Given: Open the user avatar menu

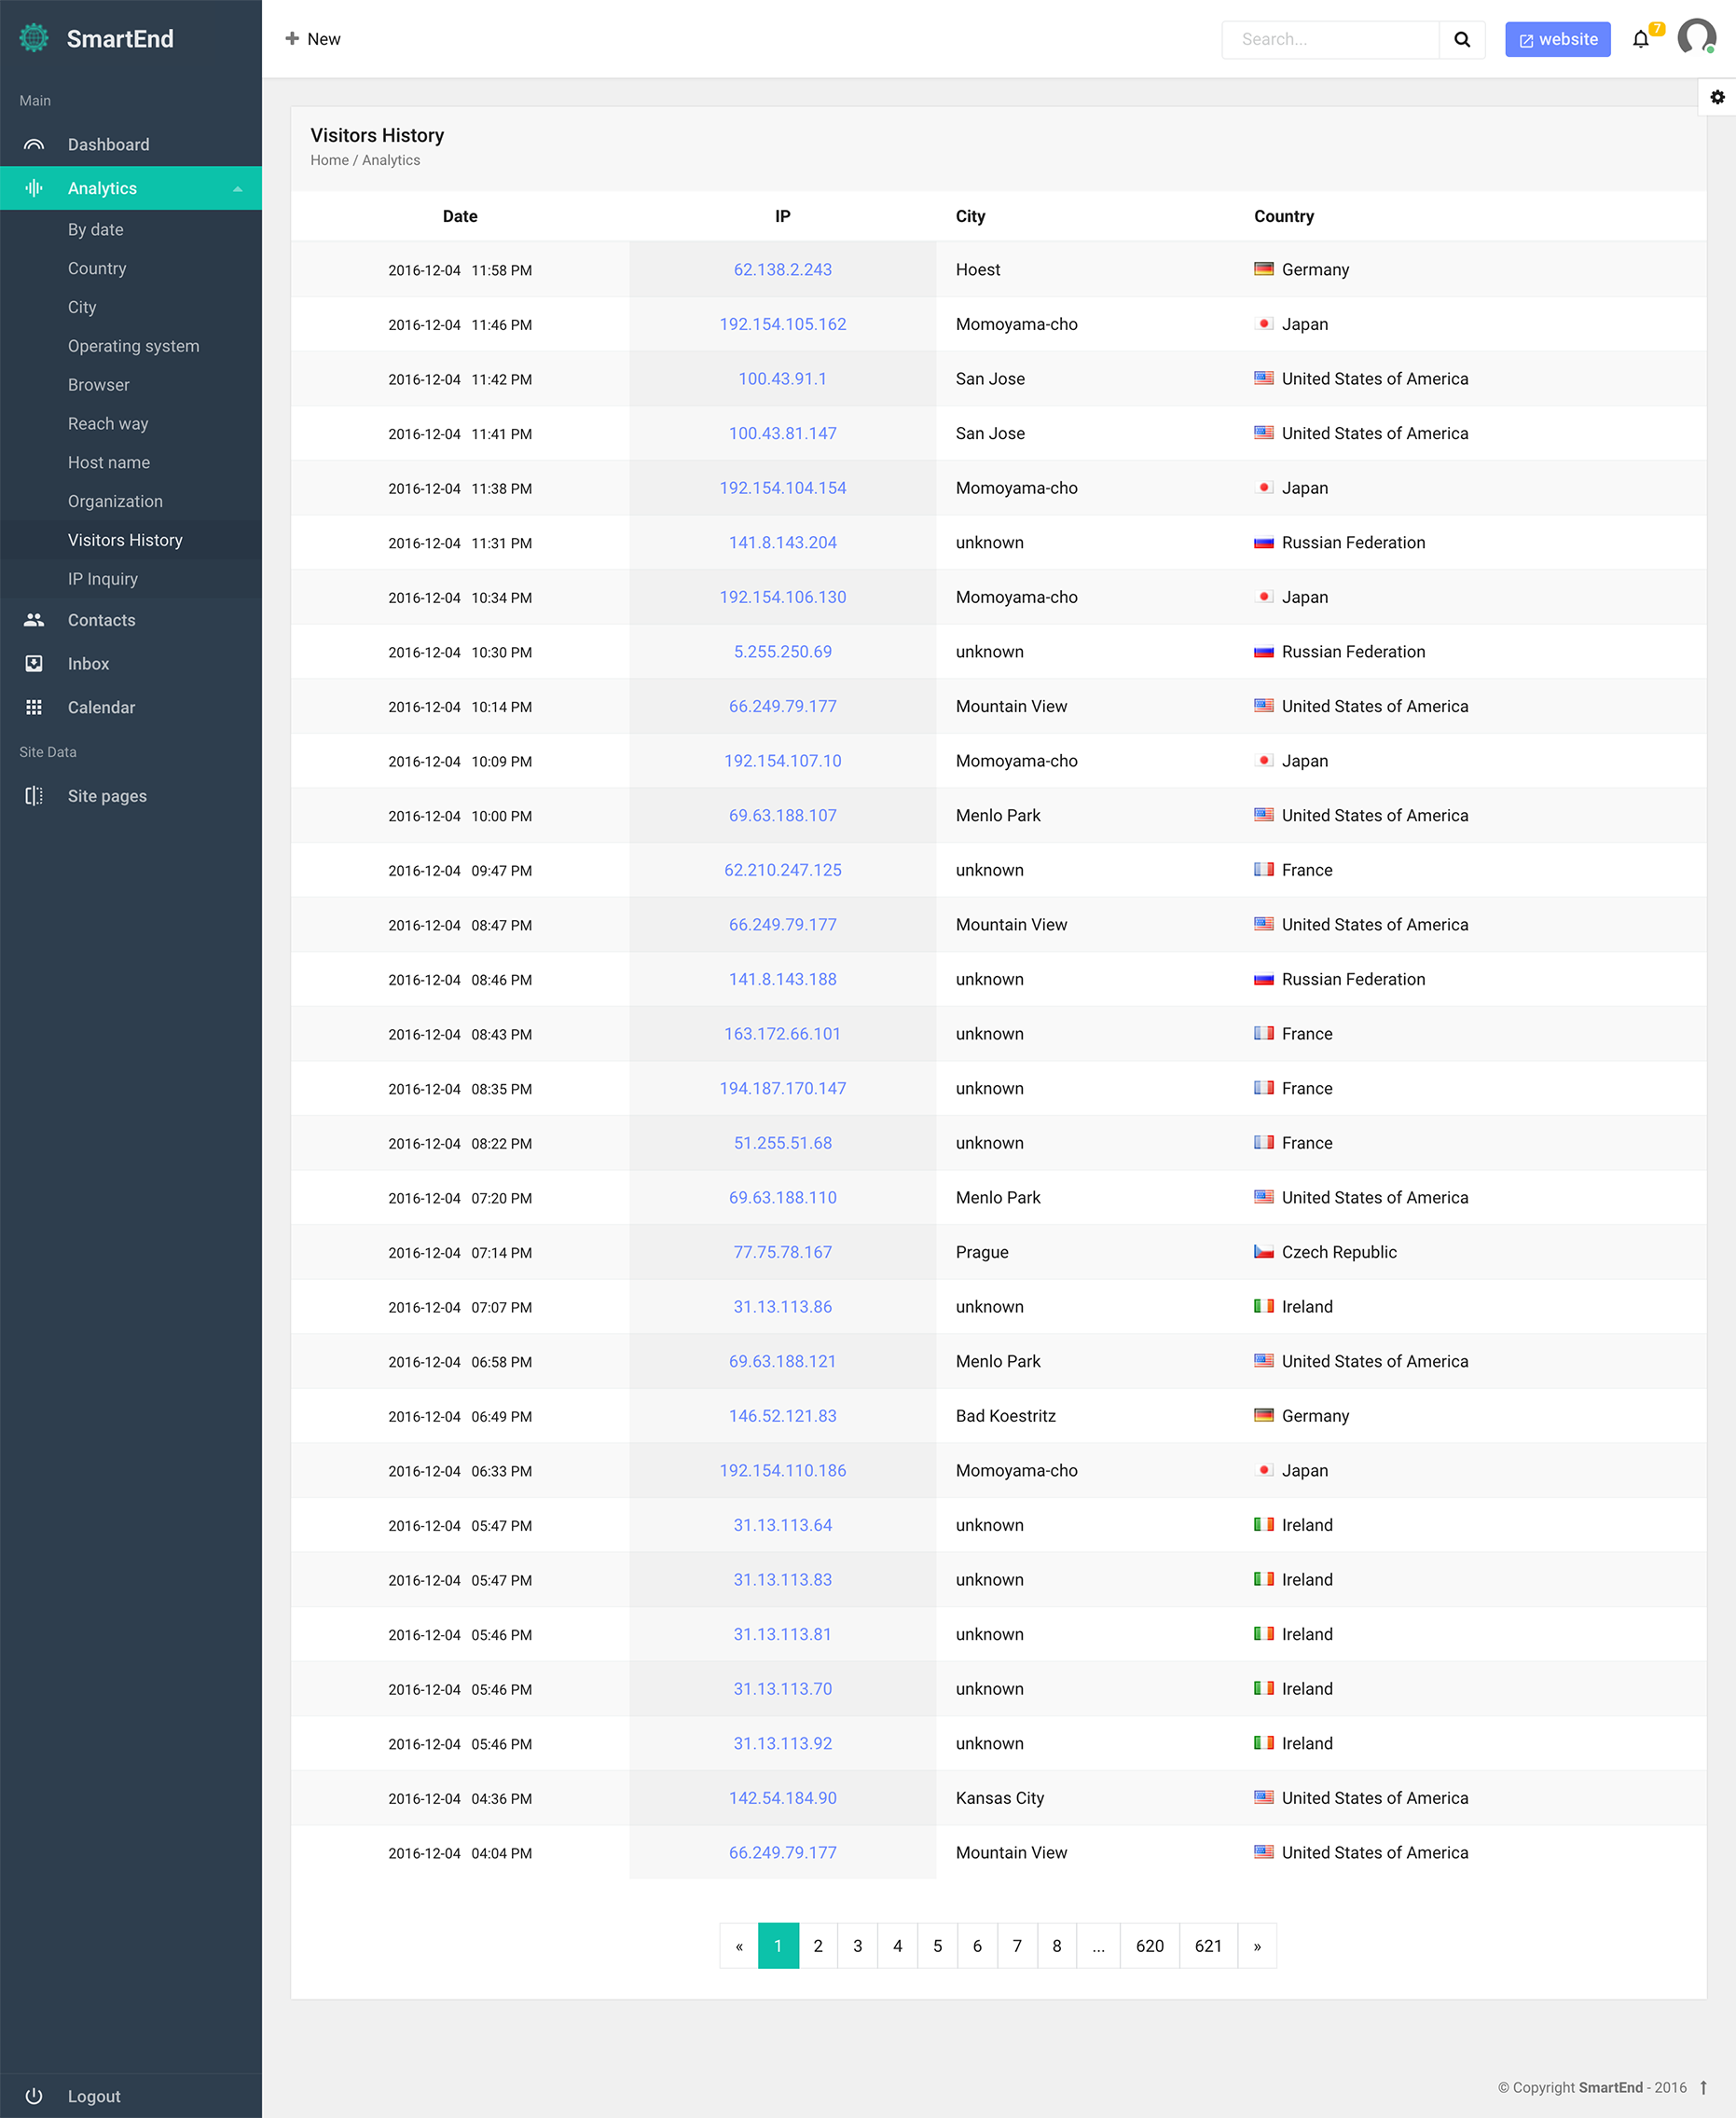Looking at the screenshot, I should [x=1696, y=38].
